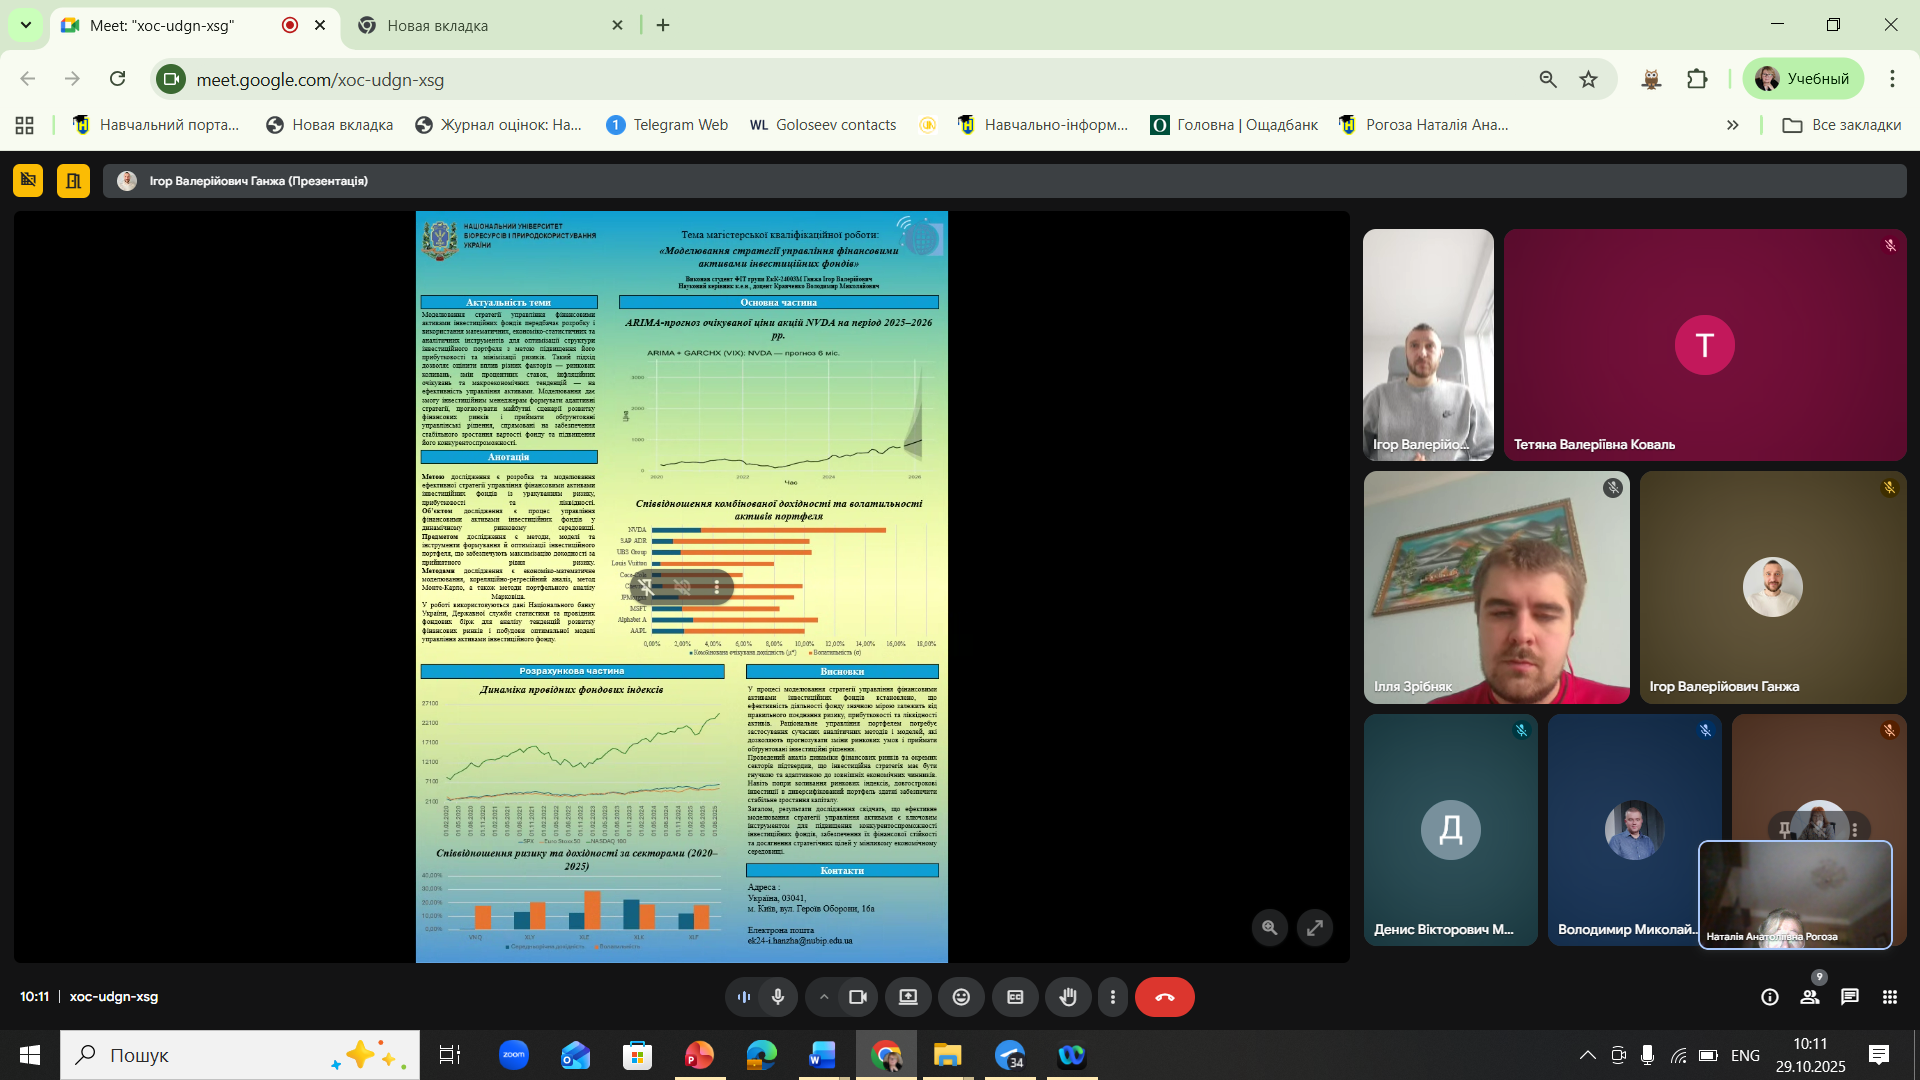
Task: Toggle closed captions
Action: (x=1014, y=997)
